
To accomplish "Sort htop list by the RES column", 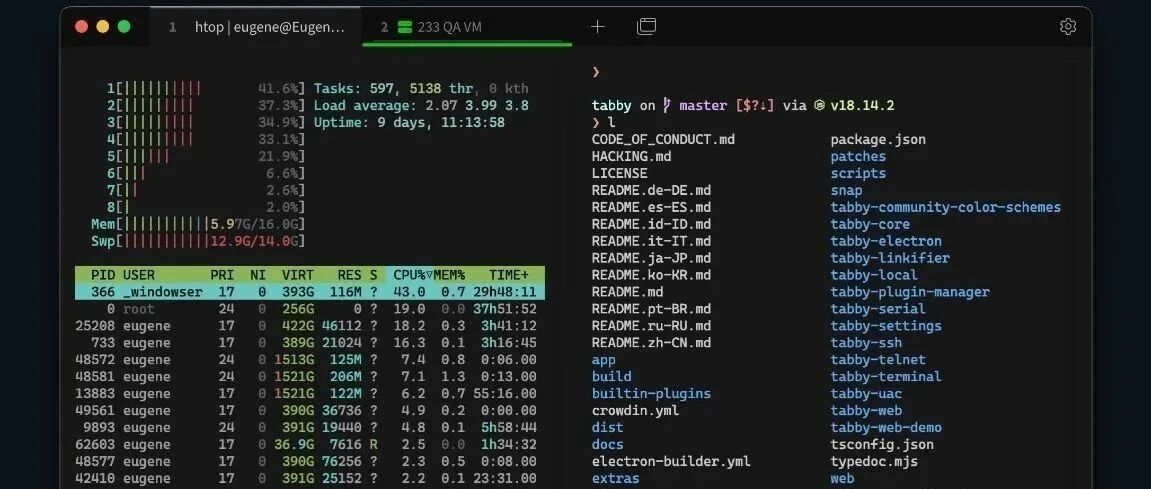I will [349, 275].
